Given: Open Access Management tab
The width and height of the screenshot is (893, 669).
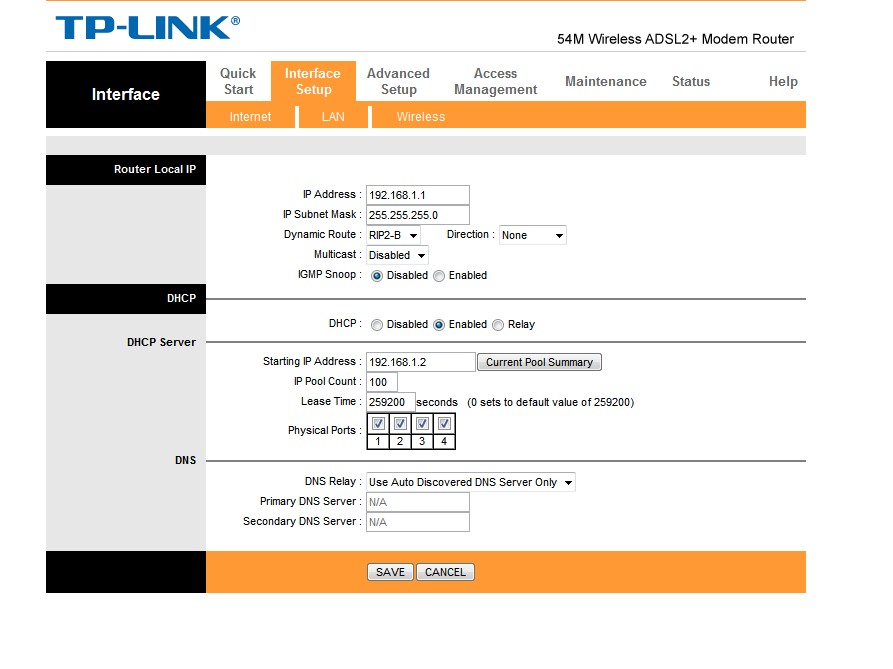Looking at the screenshot, I should [495, 81].
